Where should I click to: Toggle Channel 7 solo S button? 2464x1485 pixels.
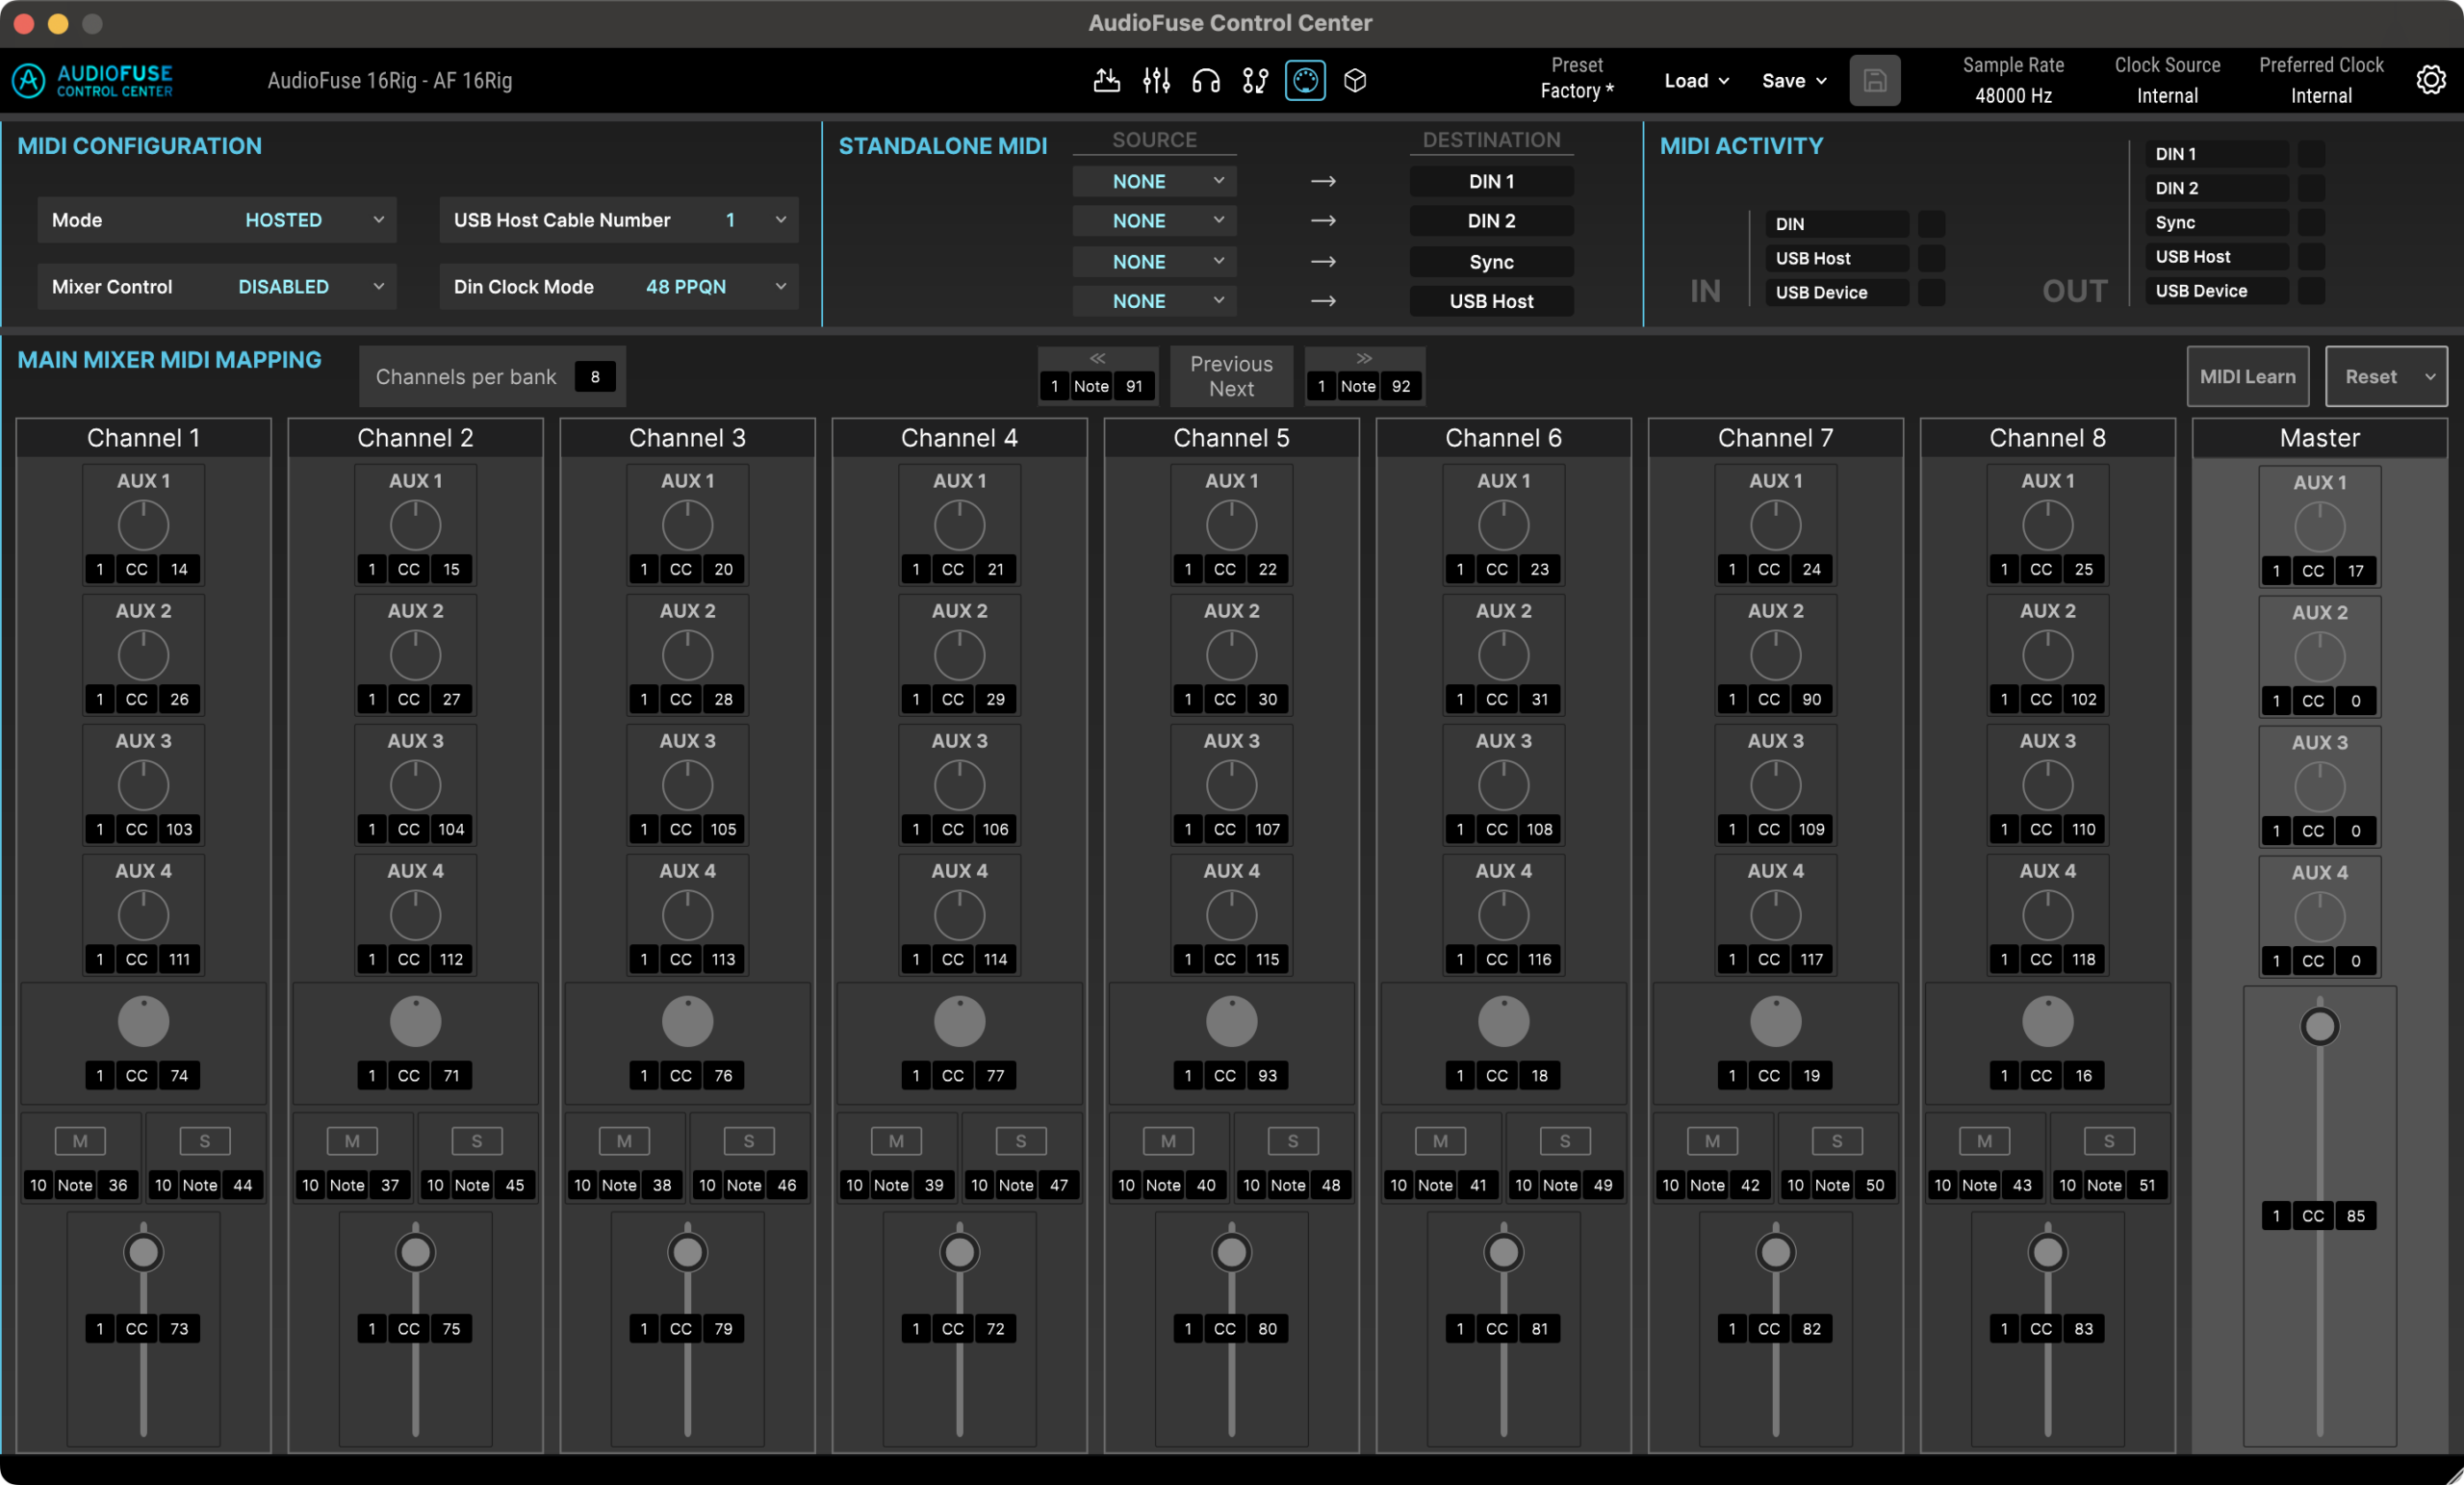(x=1837, y=1141)
